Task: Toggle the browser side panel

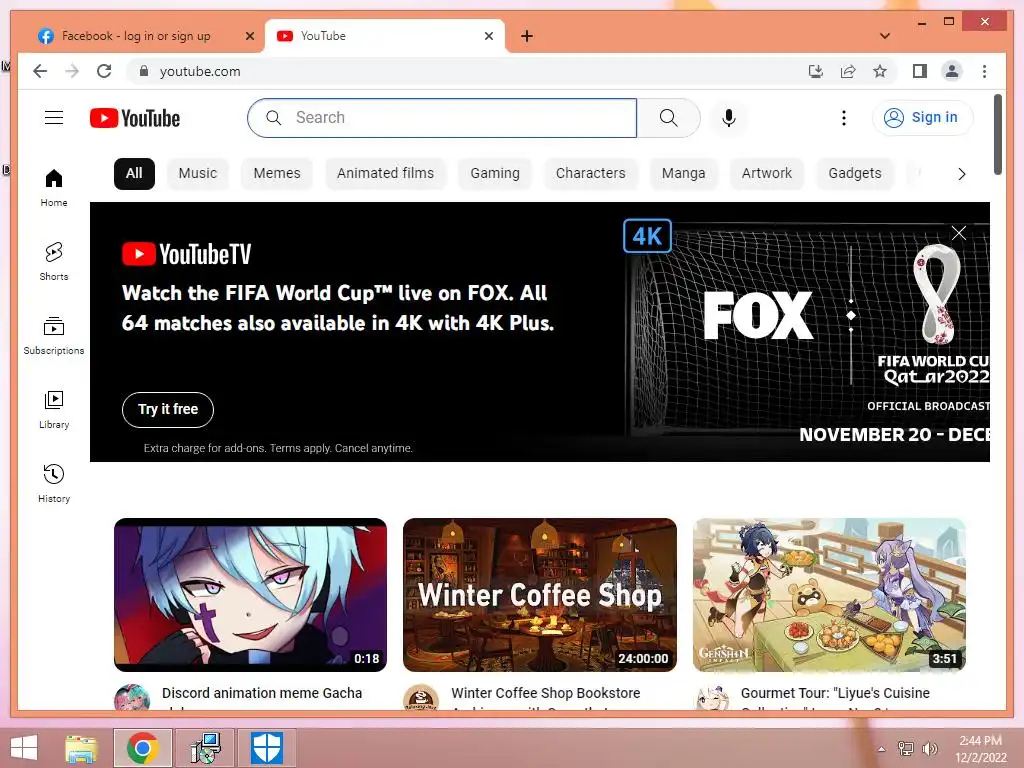Action: click(x=920, y=71)
